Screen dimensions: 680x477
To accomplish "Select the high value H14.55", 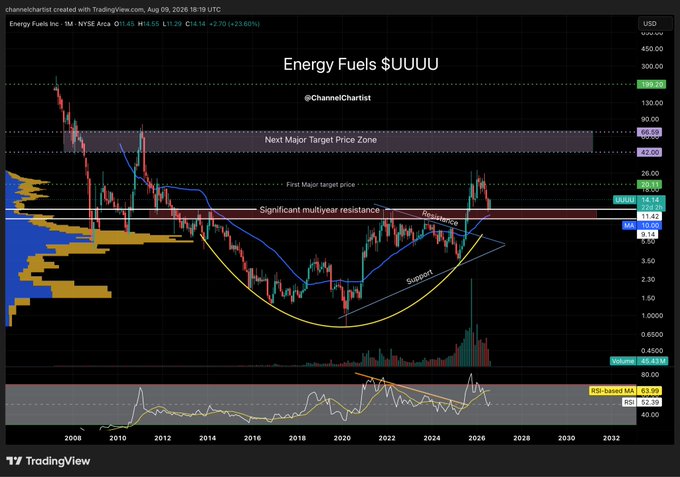I will [x=148, y=24].
